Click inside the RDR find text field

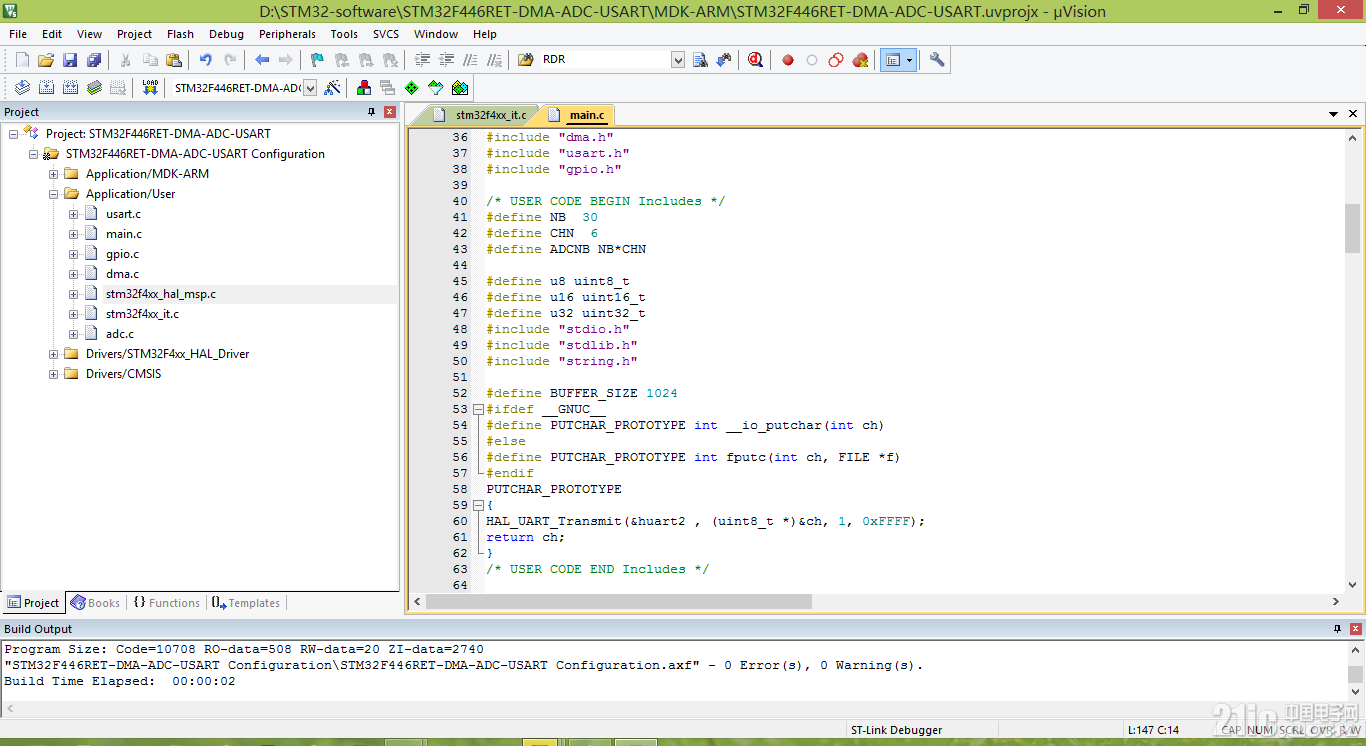click(x=604, y=60)
